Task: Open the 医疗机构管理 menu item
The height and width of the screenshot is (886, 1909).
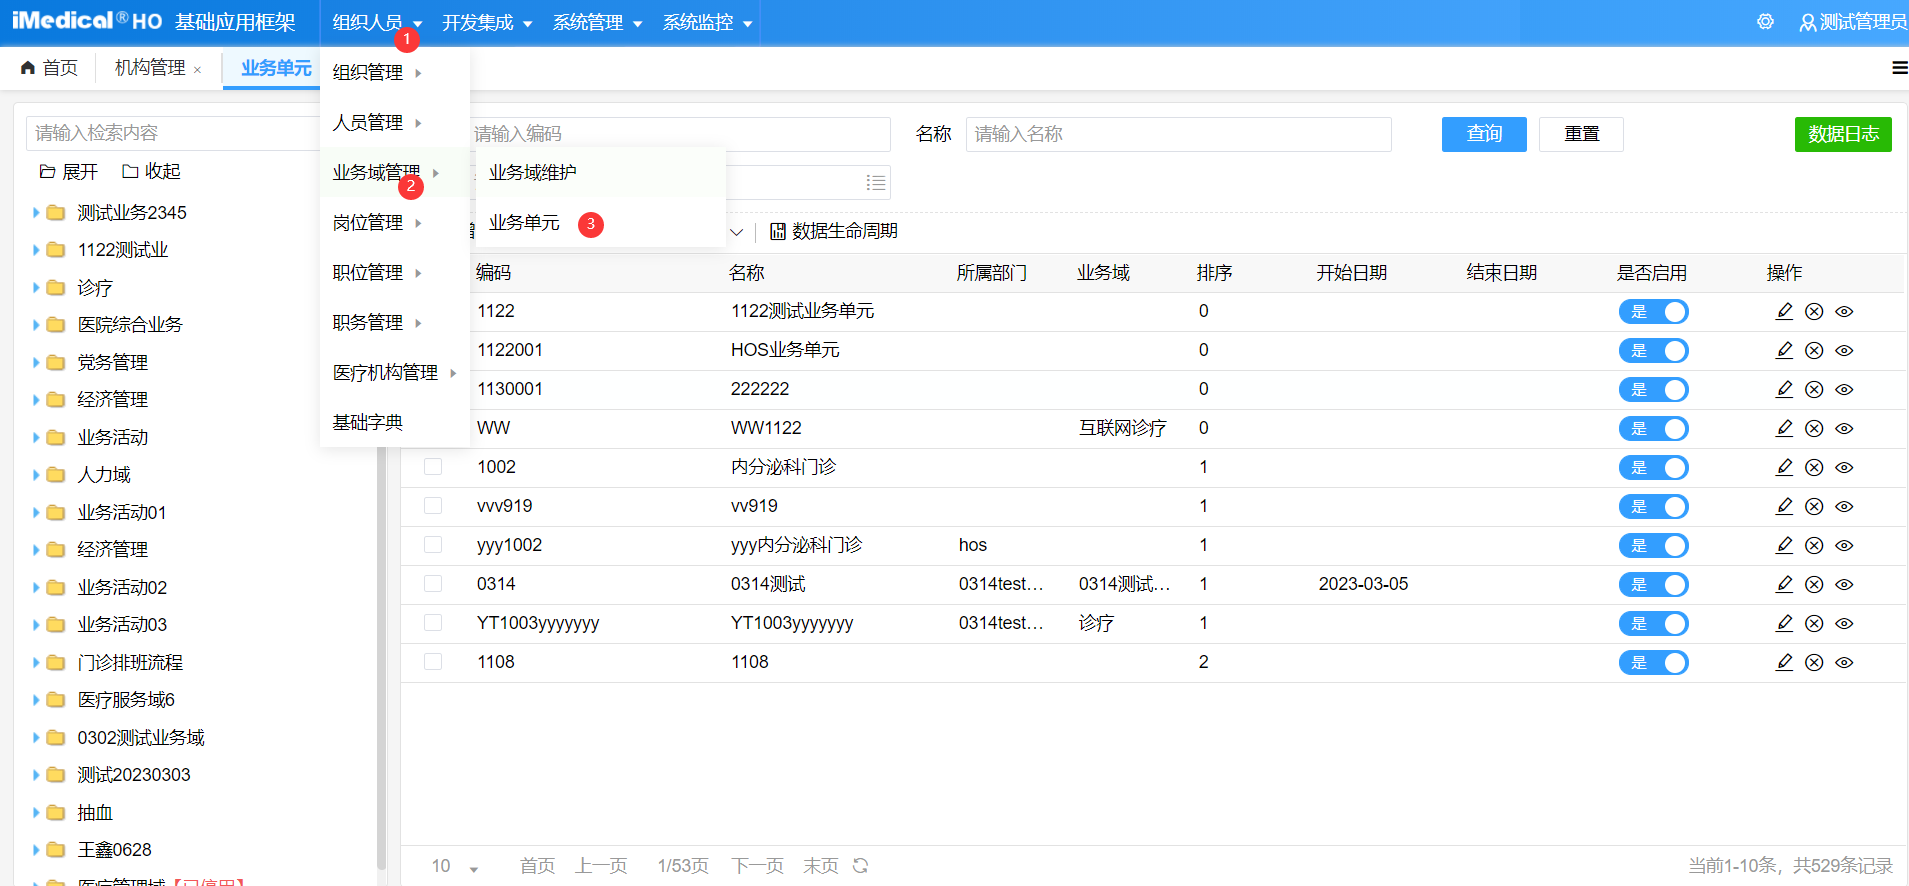Action: tap(395, 372)
